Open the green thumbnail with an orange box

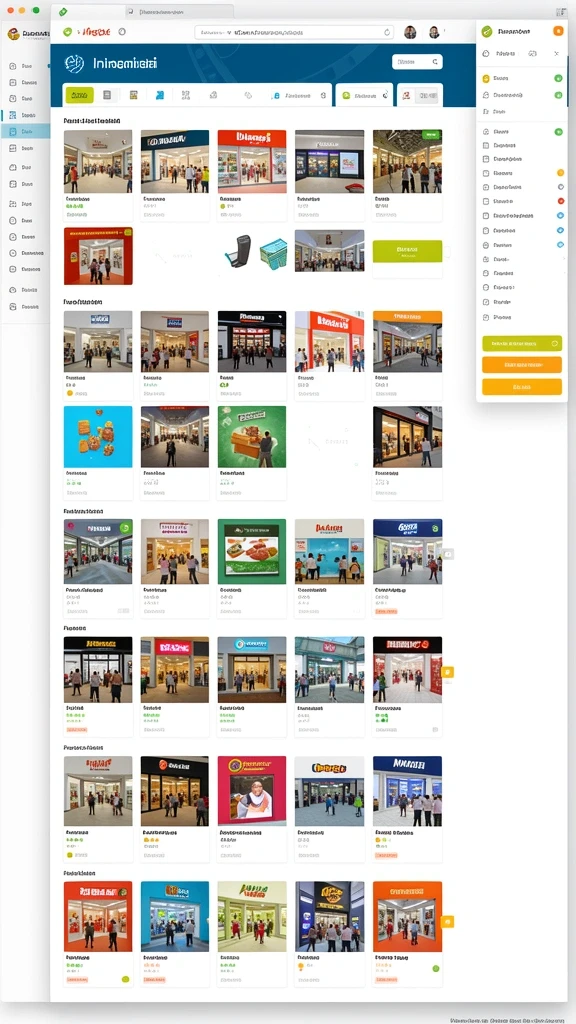tap(252, 437)
